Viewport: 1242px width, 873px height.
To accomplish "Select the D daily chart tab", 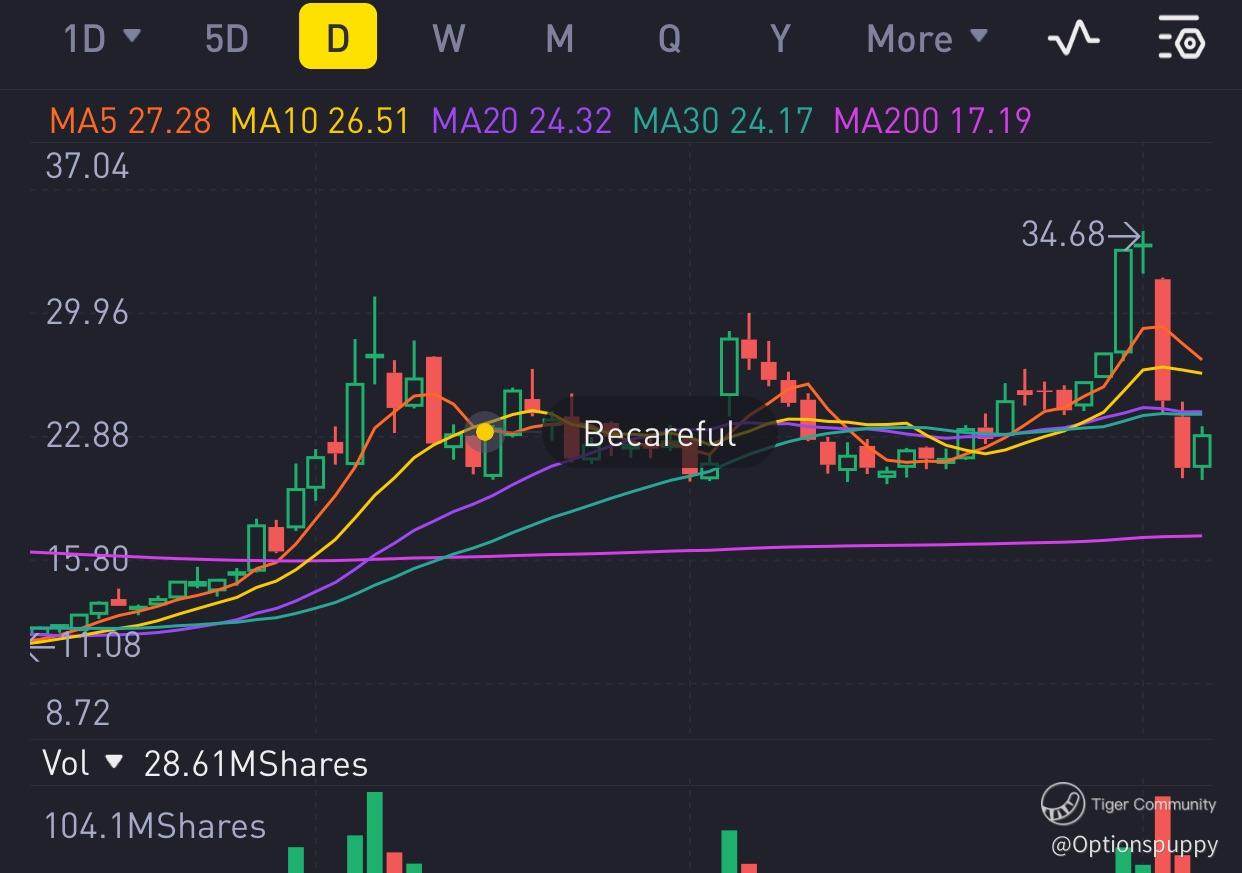I will coord(338,36).
